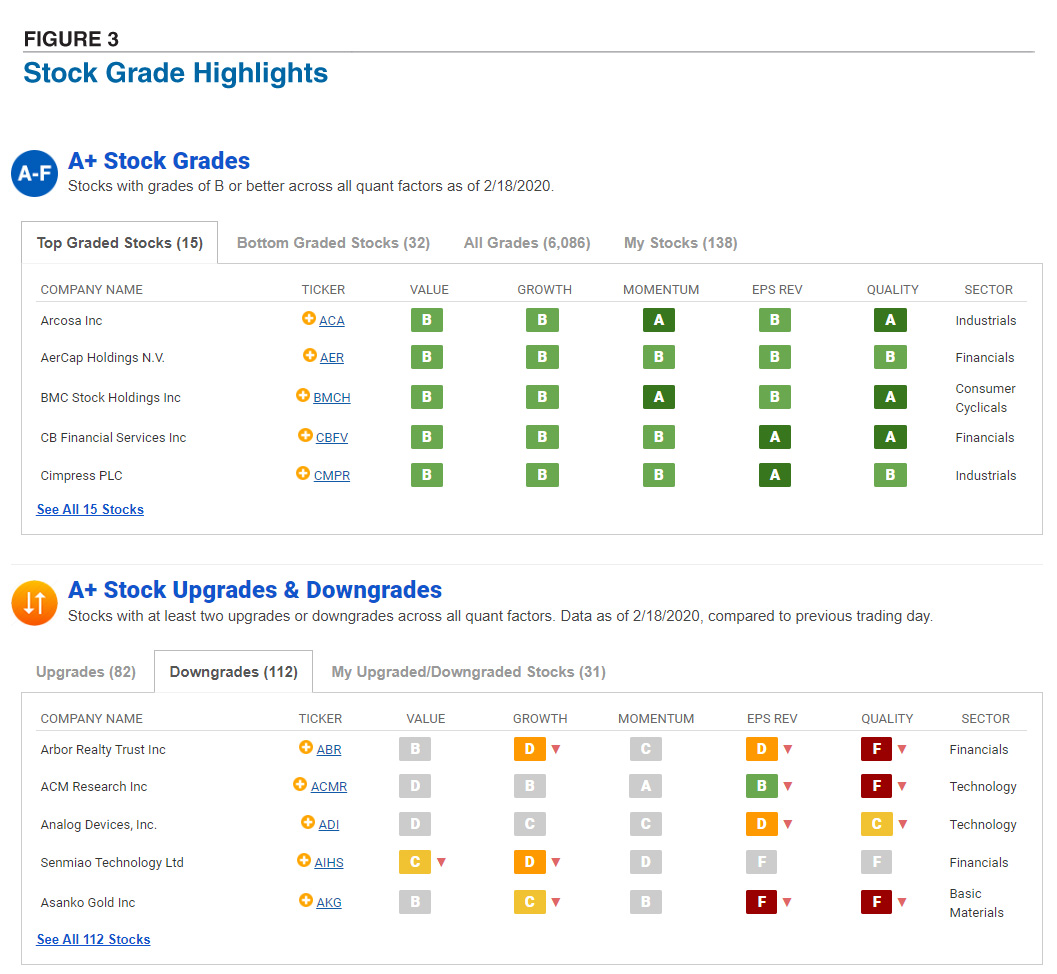The height and width of the screenshot is (974, 1057).
Task: Open the AKG ticker link
Action: [329, 903]
